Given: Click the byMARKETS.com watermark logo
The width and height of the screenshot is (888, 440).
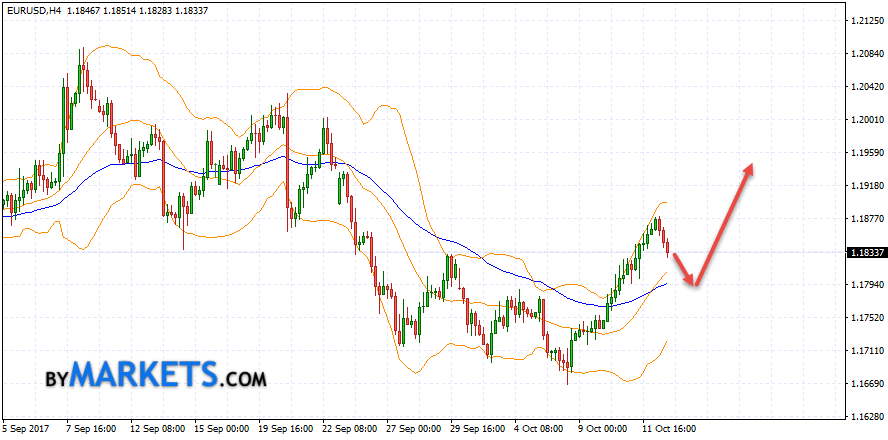Looking at the screenshot, I should coord(155,377).
